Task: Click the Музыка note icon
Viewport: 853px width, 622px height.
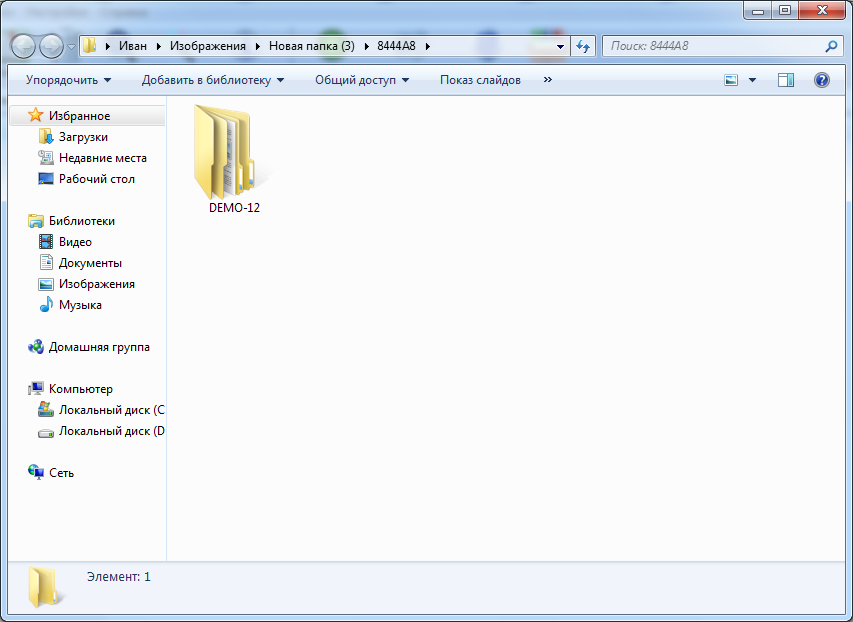Action: point(46,304)
